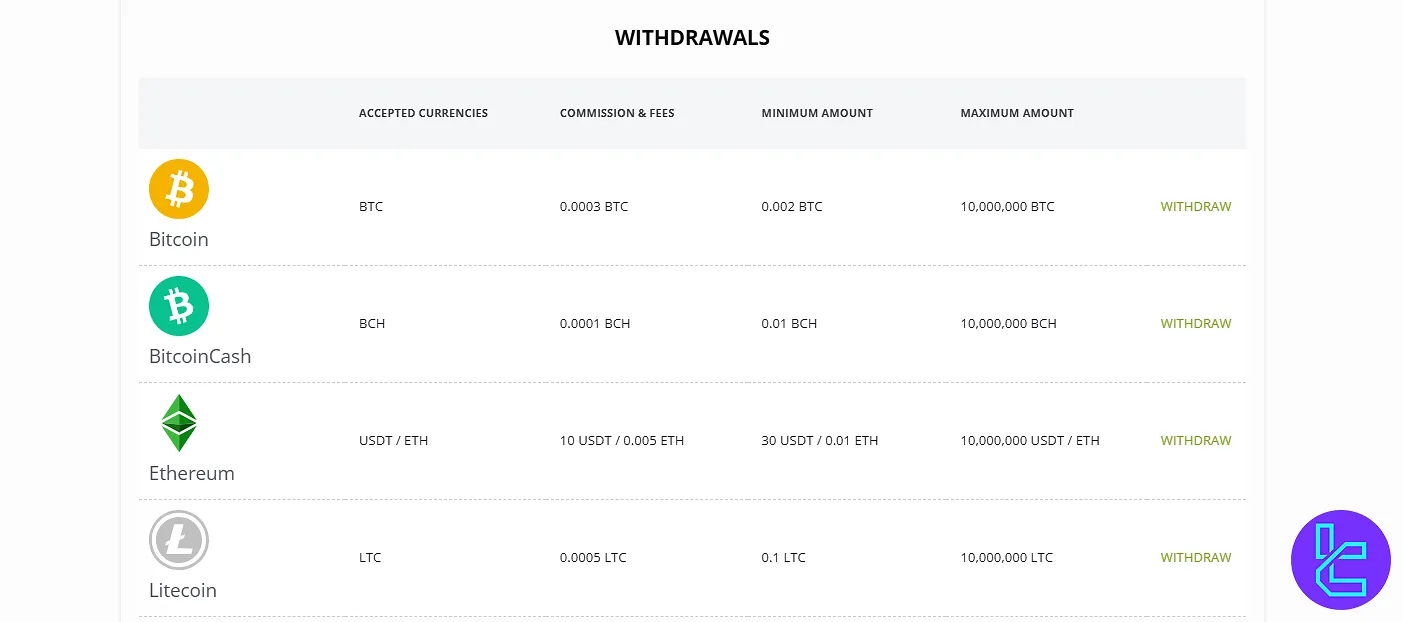Click the green Ethereum diamond icon

click(x=178, y=421)
